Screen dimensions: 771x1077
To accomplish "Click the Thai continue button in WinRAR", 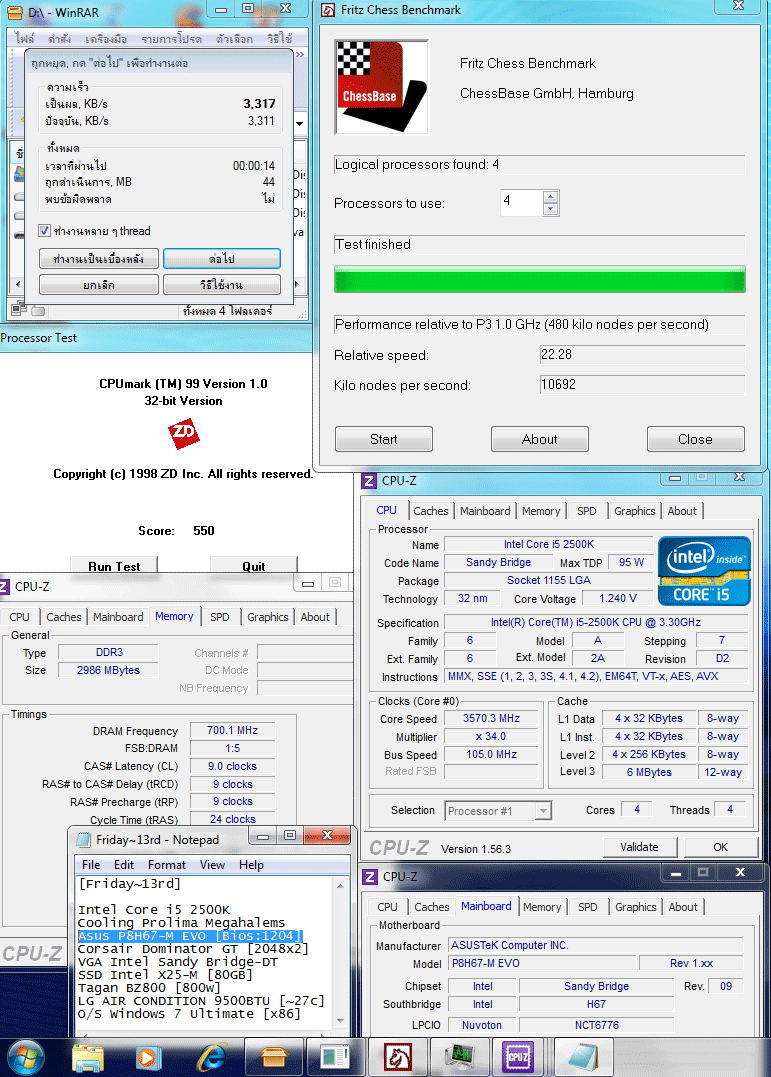I will [x=221, y=259].
